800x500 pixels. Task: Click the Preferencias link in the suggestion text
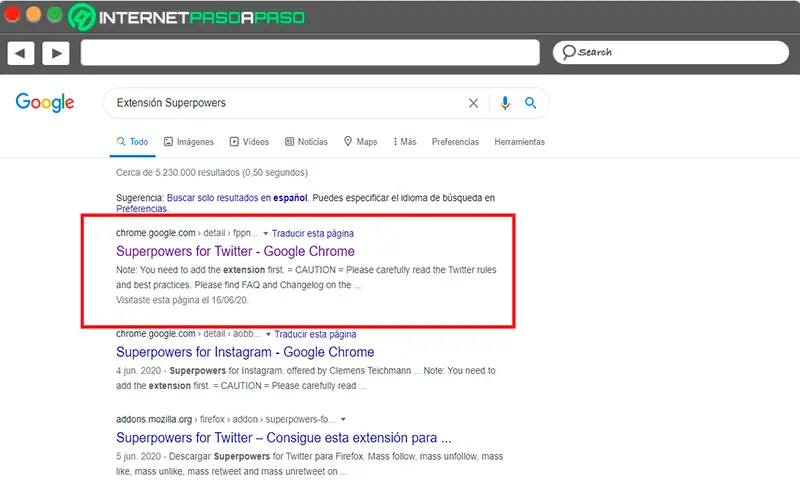click(141, 209)
